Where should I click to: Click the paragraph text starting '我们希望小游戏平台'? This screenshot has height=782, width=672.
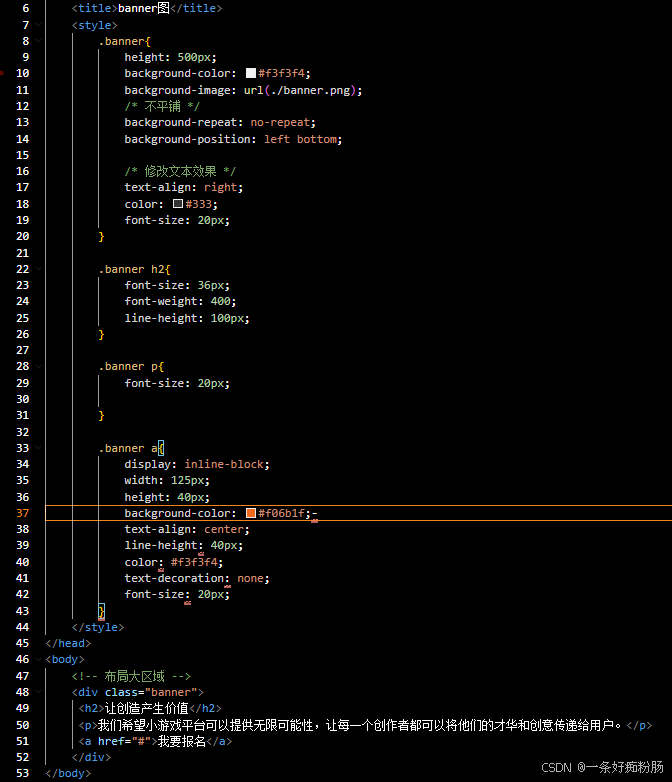pyautogui.click(x=359, y=725)
